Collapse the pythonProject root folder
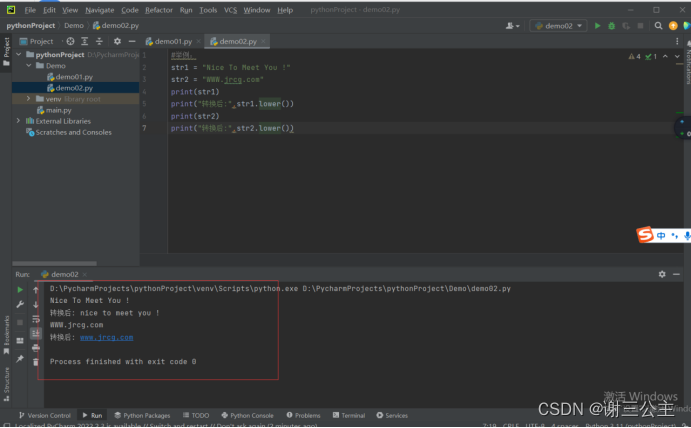The width and height of the screenshot is (691, 428). click(19, 55)
